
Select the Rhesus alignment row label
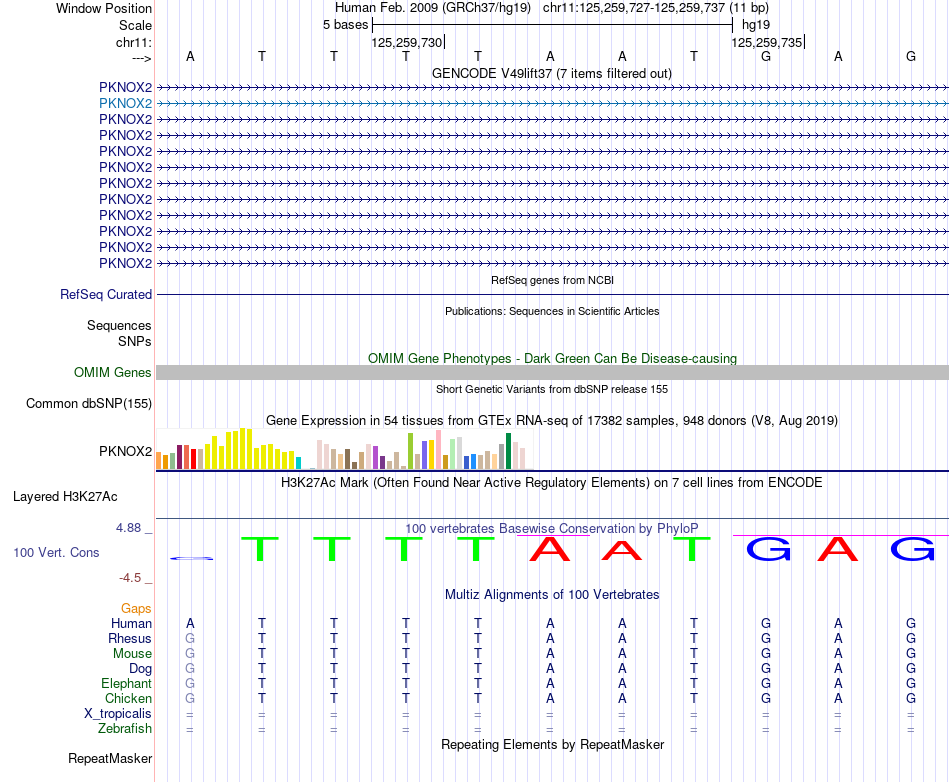click(130, 639)
